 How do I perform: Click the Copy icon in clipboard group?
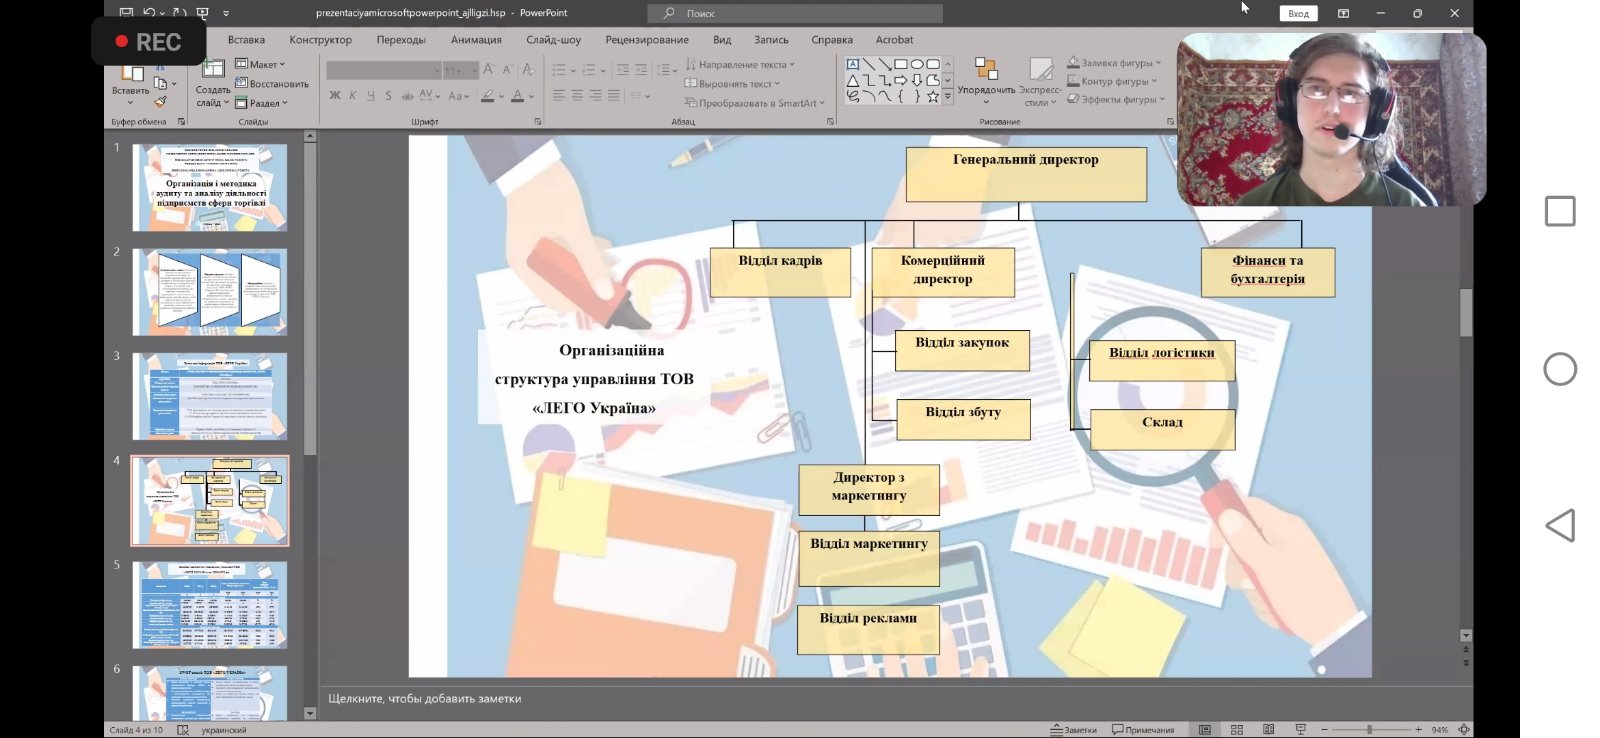point(161,83)
